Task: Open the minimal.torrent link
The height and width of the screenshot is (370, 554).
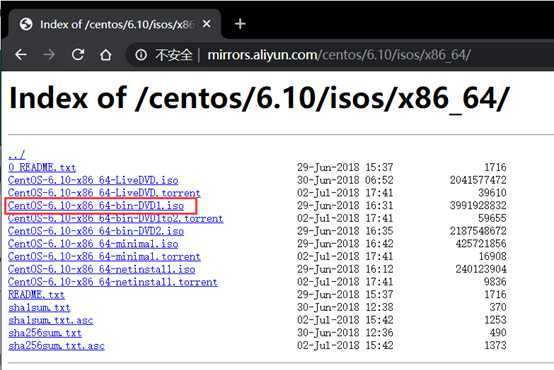Action: [x=104, y=256]
